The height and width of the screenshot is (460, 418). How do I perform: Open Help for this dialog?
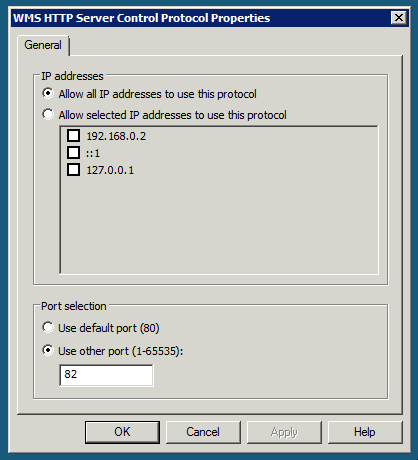click(365, 432)
